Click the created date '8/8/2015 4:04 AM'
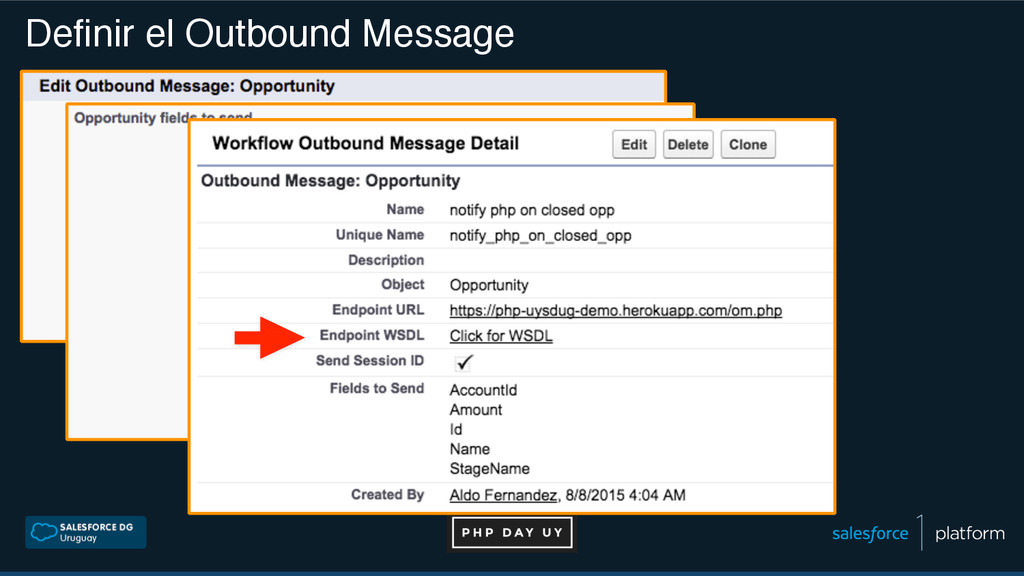Image resolution: width=1024 pixels, height=576 pixels. pos(626,495)
